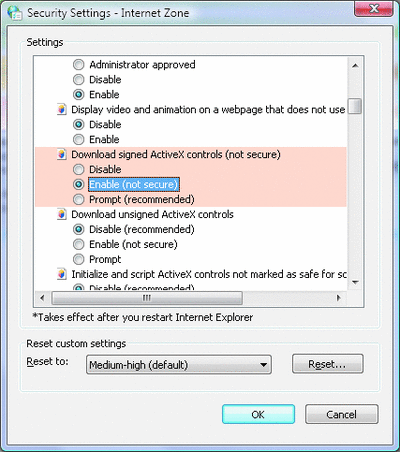Viewport: 400px width, 452px height.
Task: Click icon beside Display video and animation setting
Action: 61,109
